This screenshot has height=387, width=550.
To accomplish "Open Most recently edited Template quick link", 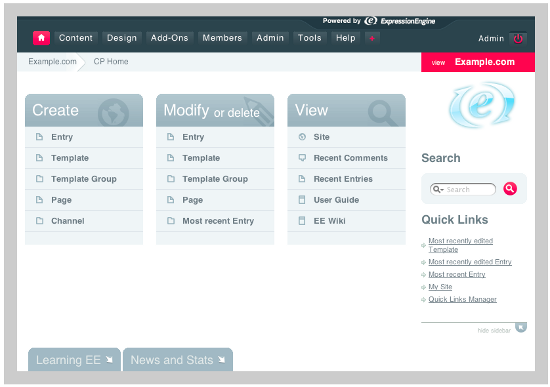I will coord(461,245).
